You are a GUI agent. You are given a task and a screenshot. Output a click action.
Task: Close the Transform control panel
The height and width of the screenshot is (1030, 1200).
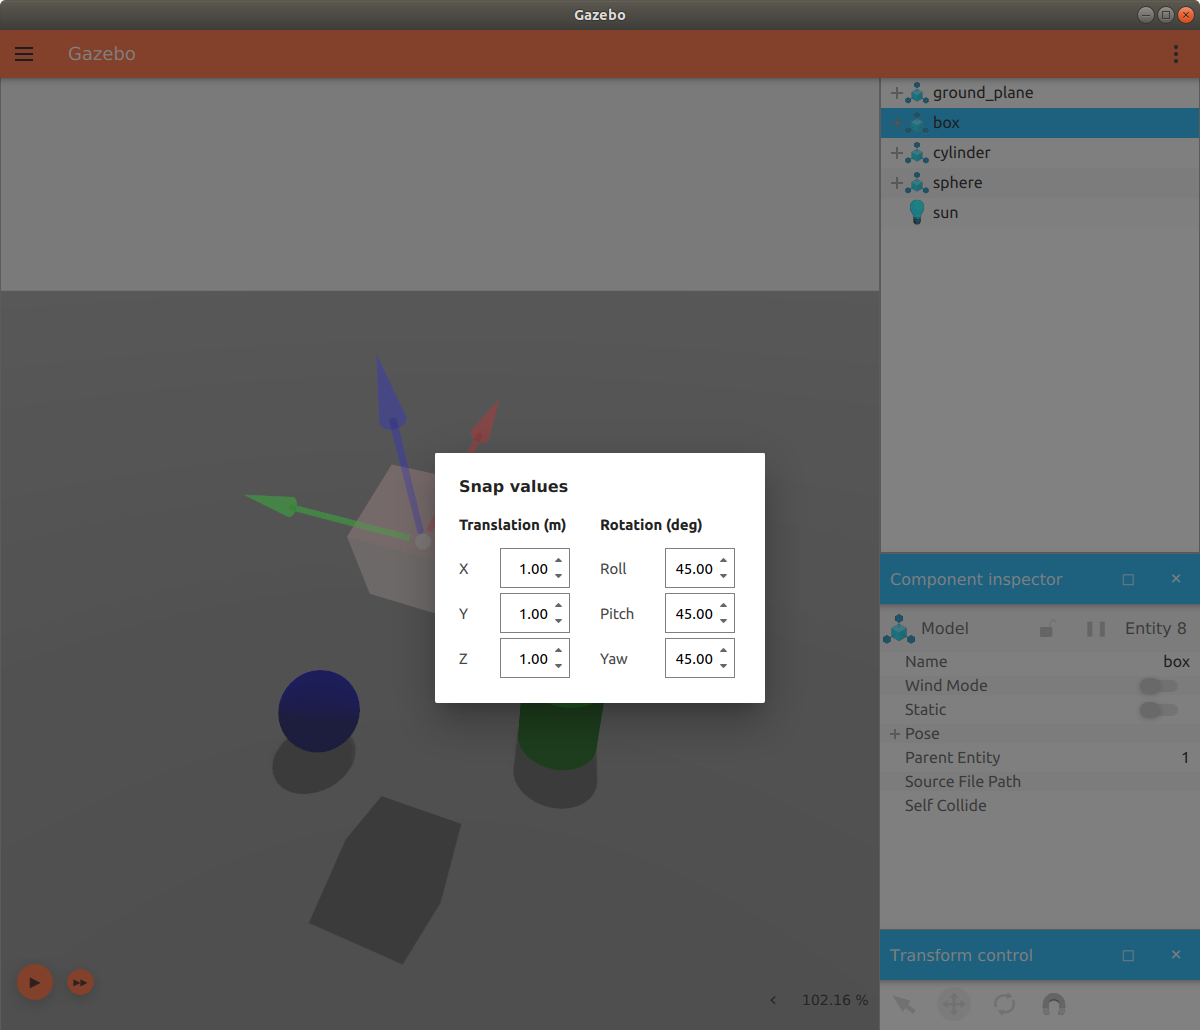(1176, 955)
